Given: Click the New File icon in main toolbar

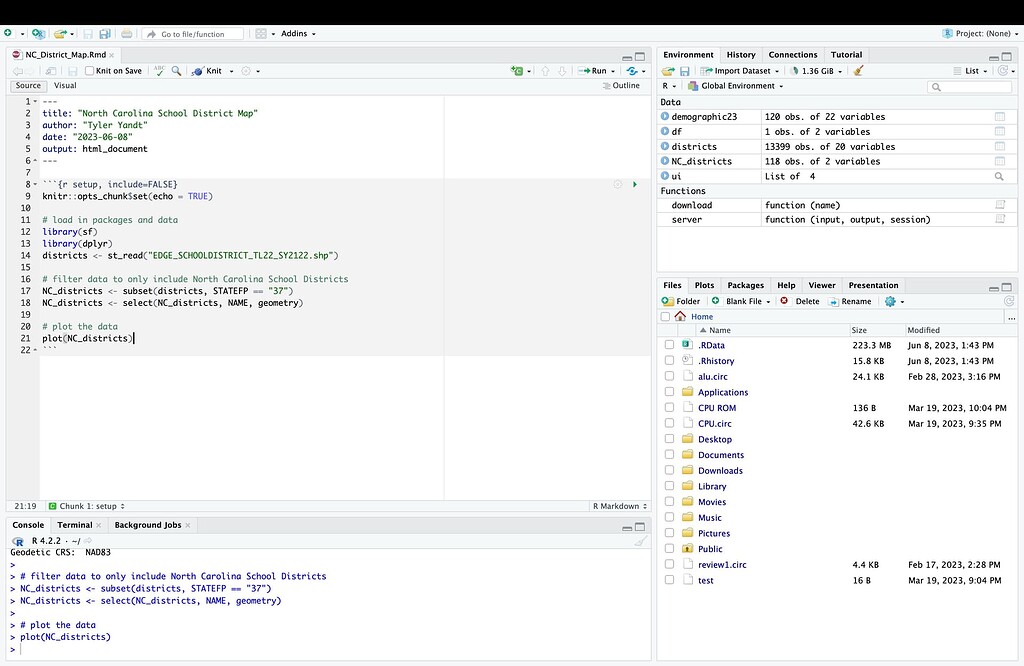Looking at the screenshot, I should click(x=8, y=33).
